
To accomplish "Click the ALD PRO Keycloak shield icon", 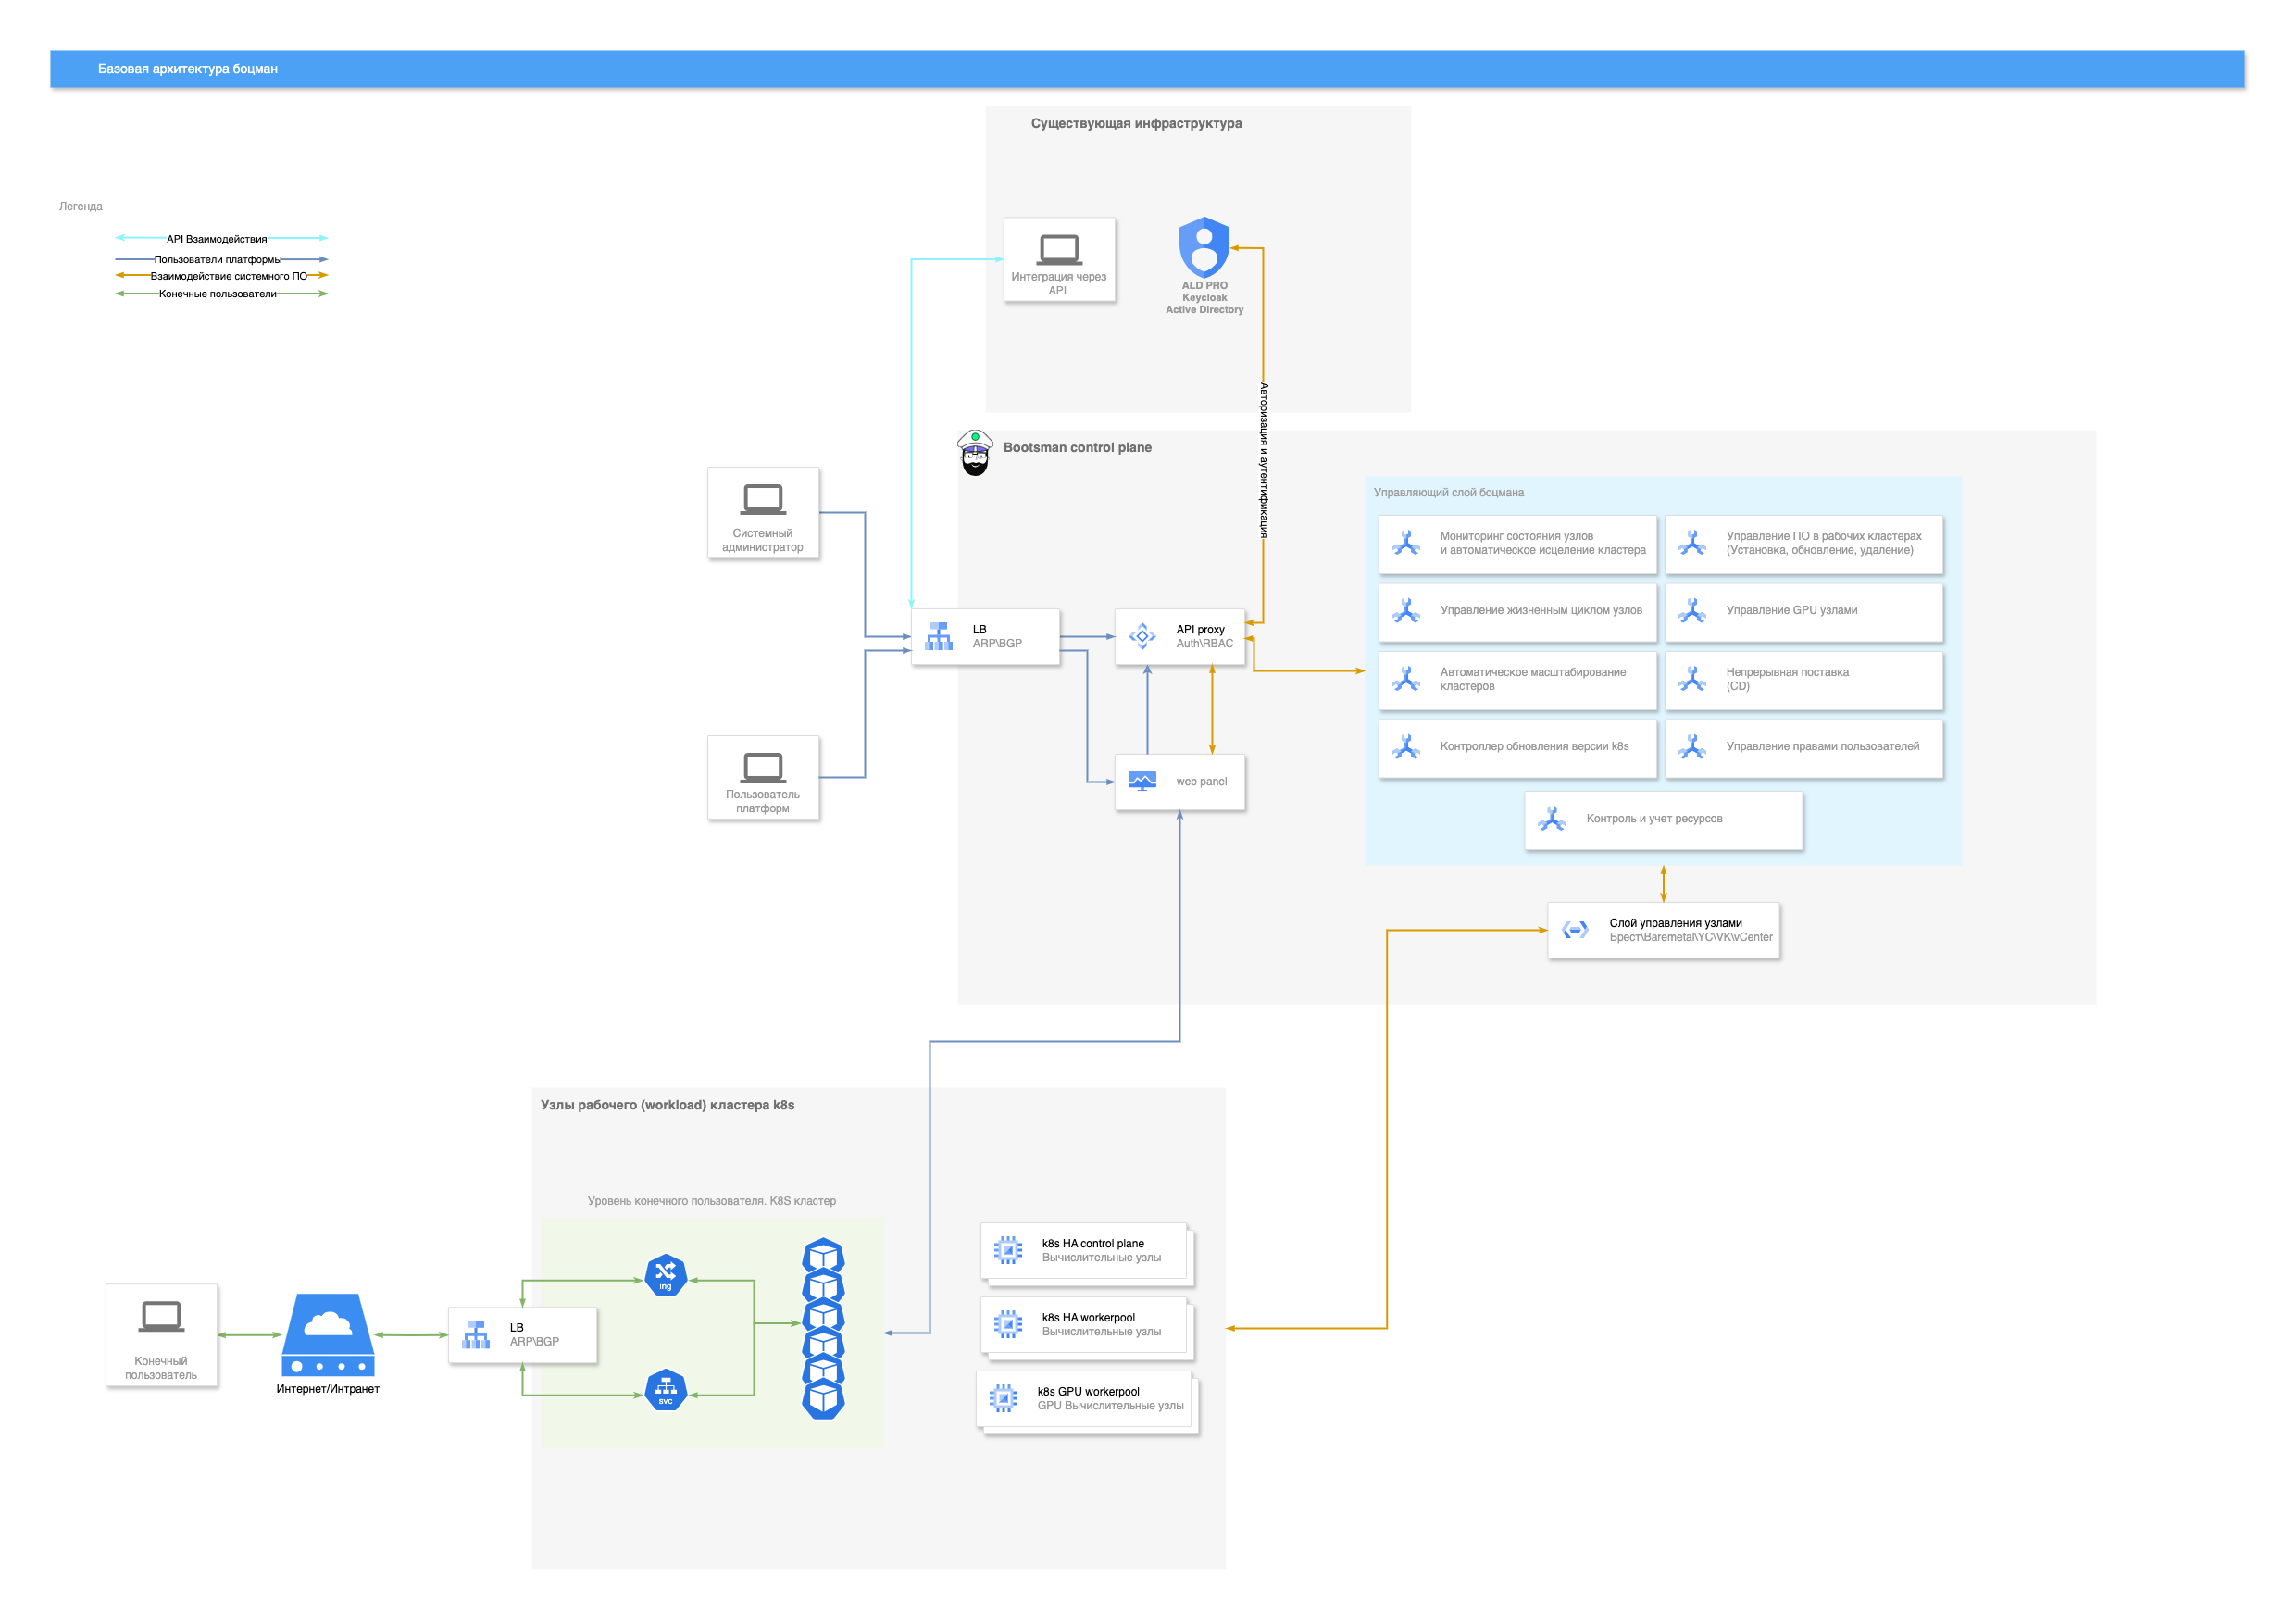I will 1204,247.
